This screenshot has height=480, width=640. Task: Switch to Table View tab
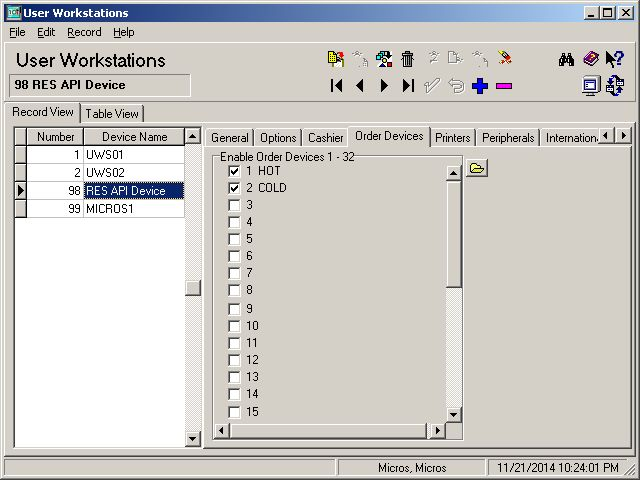pyautogui.click(x=112, y=113)
